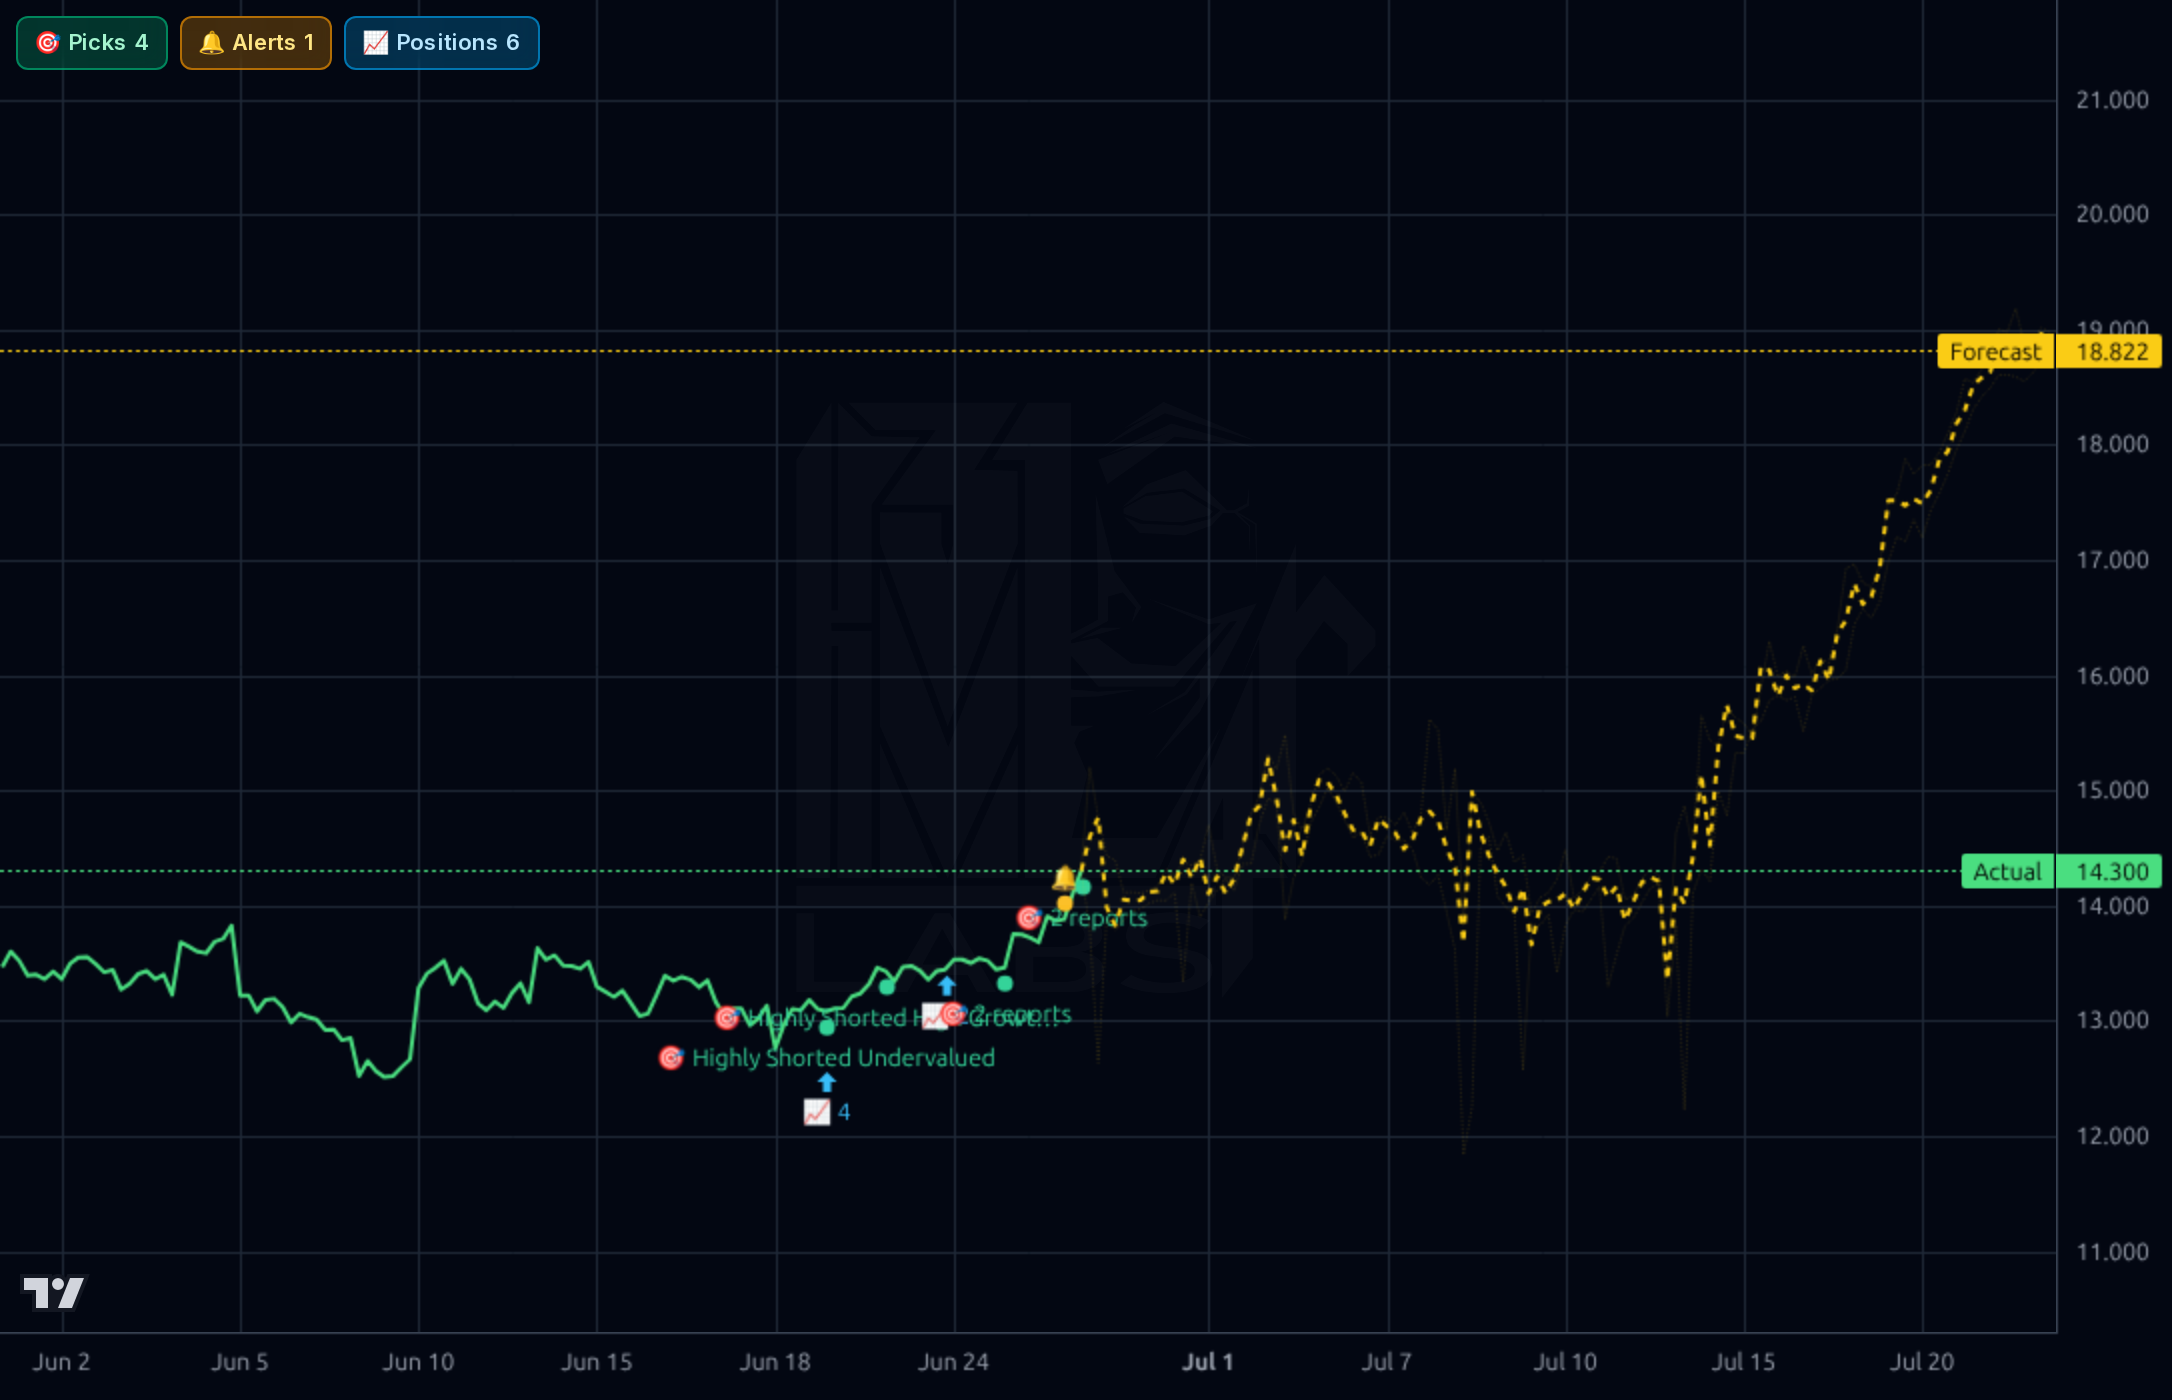
Task: Select the Forecast price label
Action: [x=1995, y=352]
